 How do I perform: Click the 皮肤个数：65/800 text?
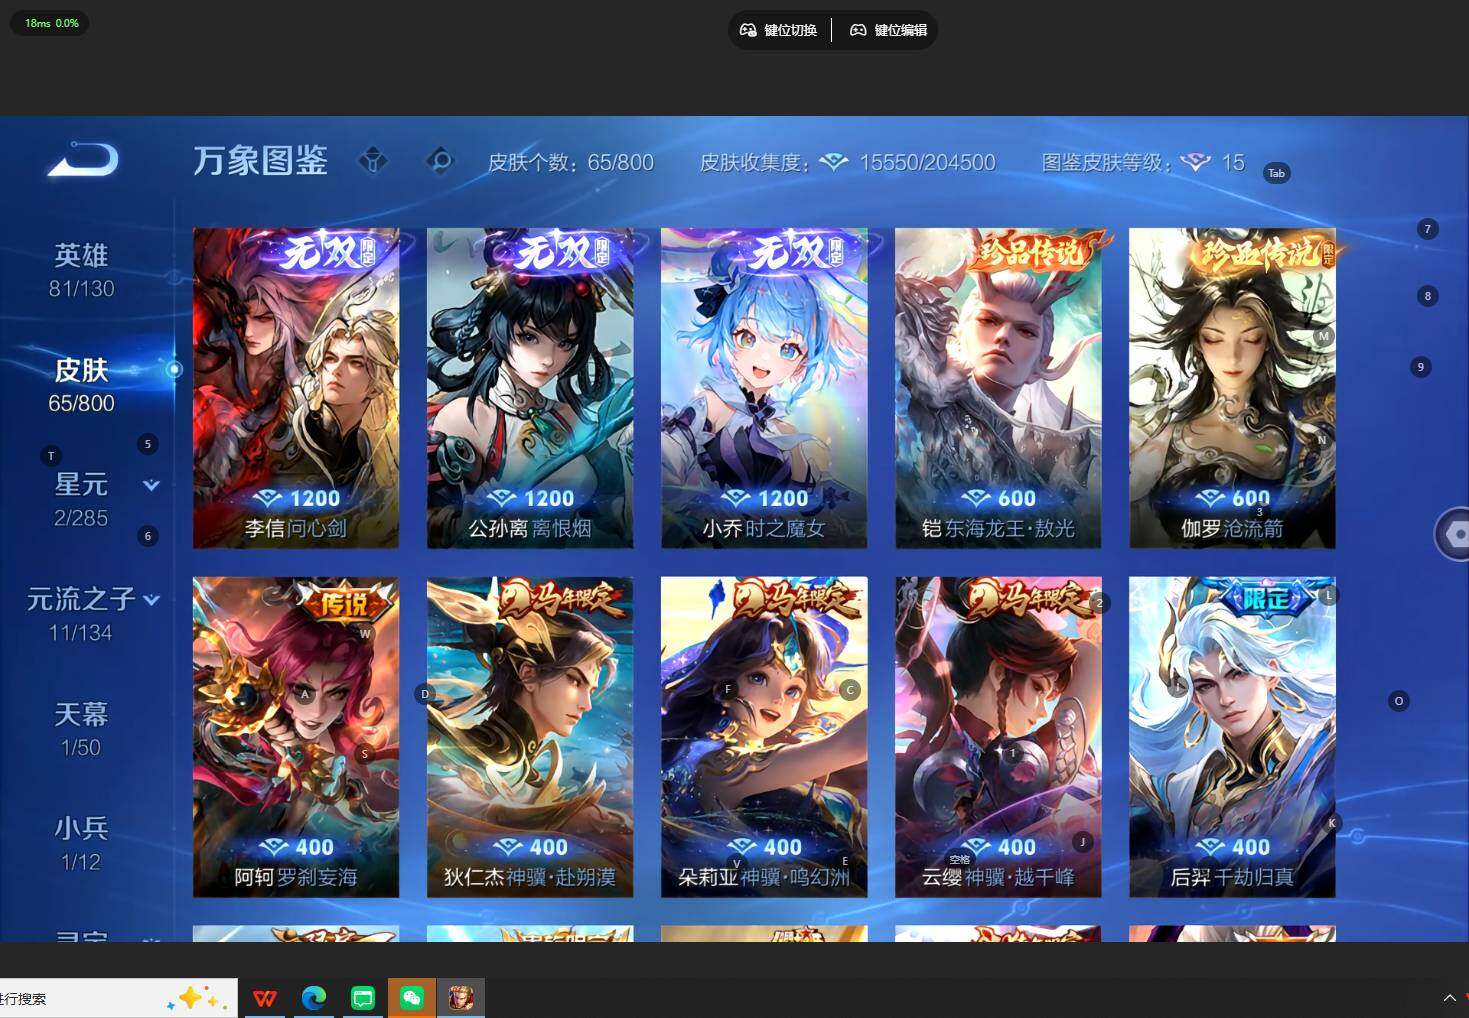(570, 162)
